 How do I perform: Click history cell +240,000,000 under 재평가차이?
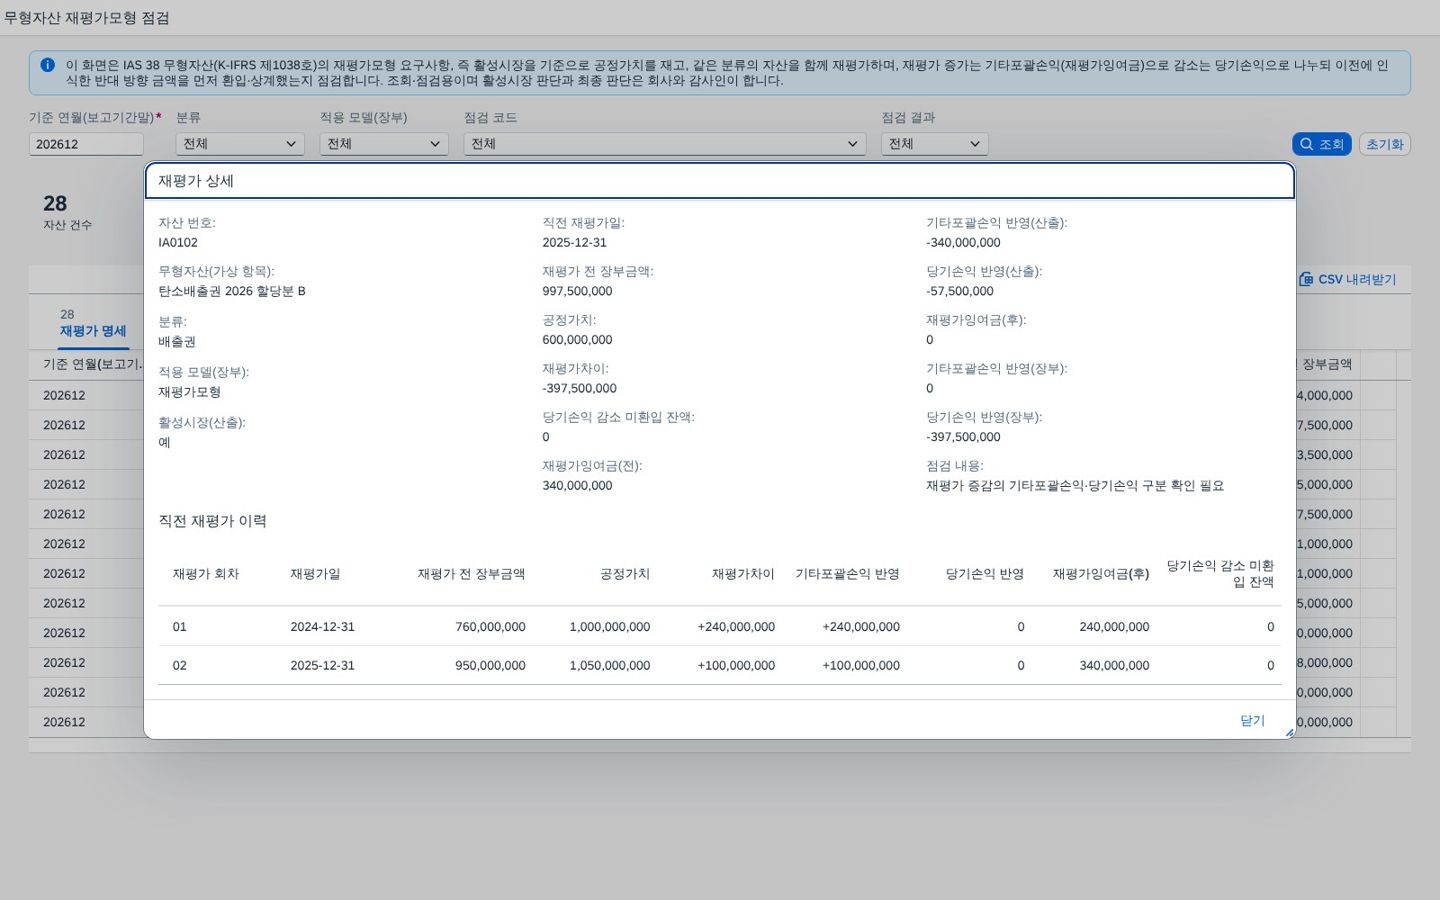point(736,627)
